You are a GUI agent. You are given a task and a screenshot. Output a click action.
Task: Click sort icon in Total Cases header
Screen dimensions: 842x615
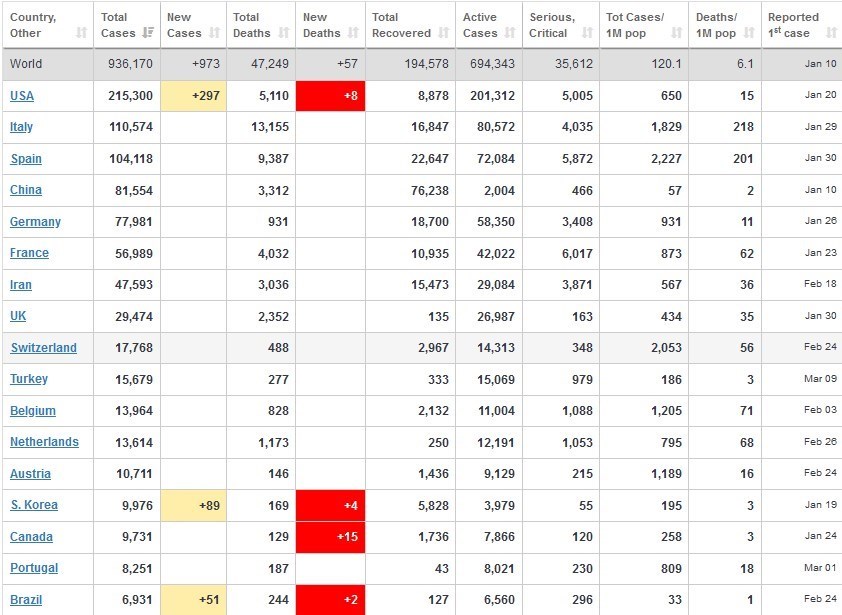pos(148,33)
